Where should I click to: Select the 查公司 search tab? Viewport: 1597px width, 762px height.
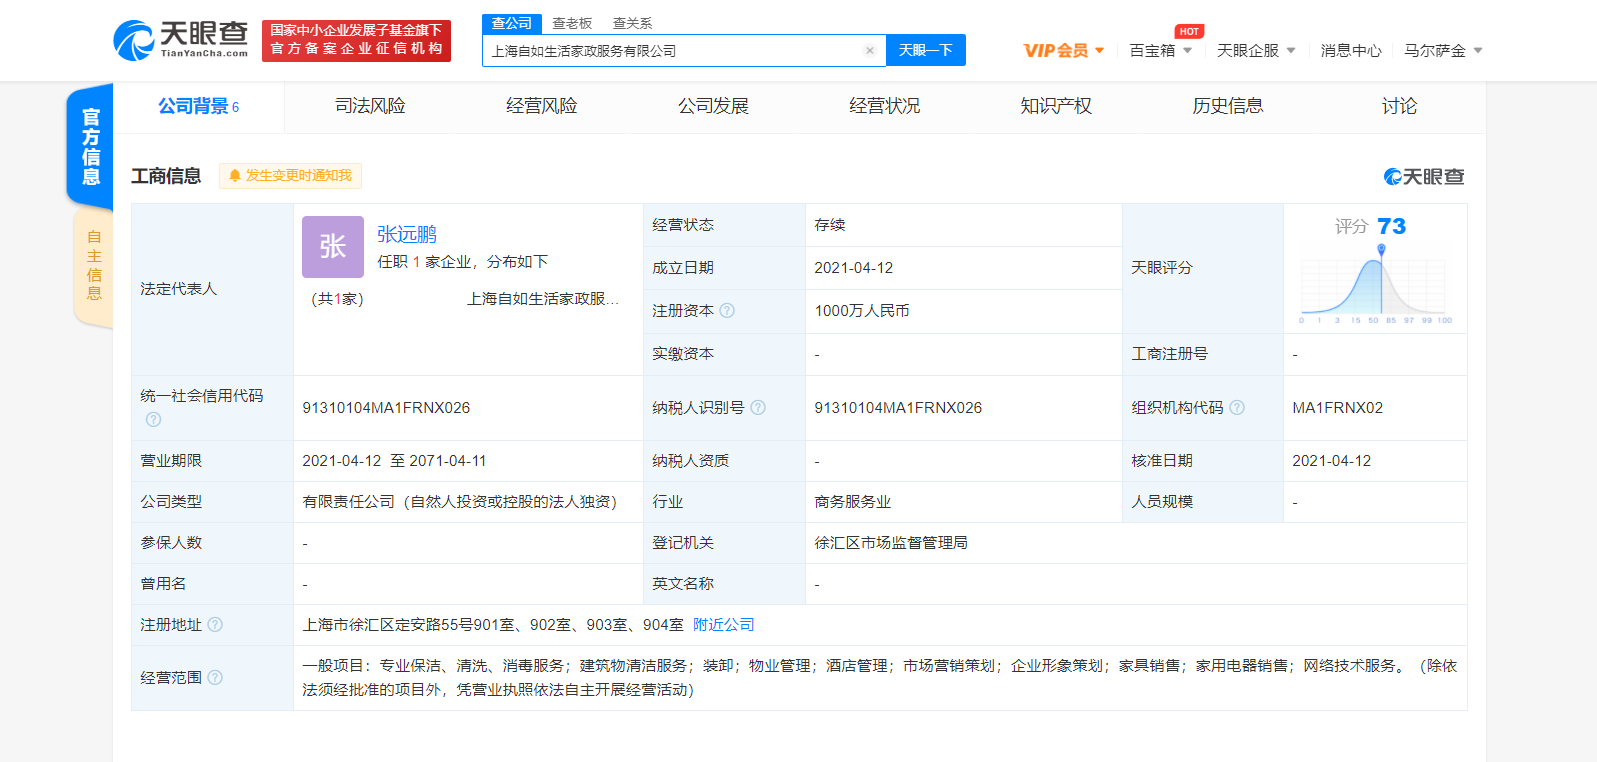512,23
